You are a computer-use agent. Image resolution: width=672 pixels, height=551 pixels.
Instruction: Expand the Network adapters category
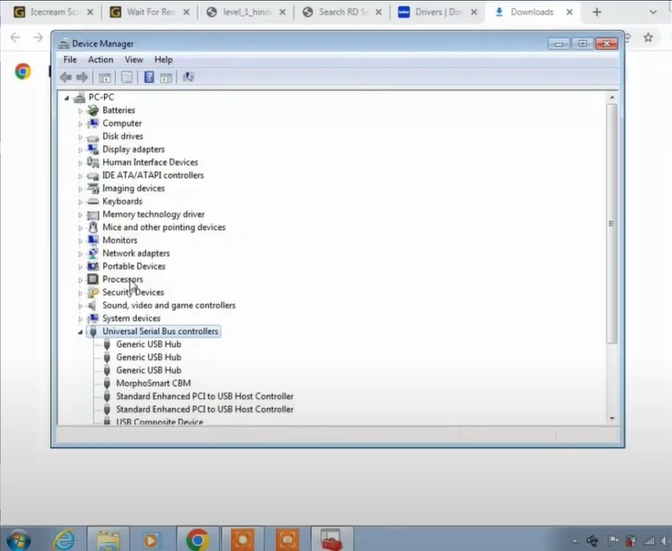(81, 254)
